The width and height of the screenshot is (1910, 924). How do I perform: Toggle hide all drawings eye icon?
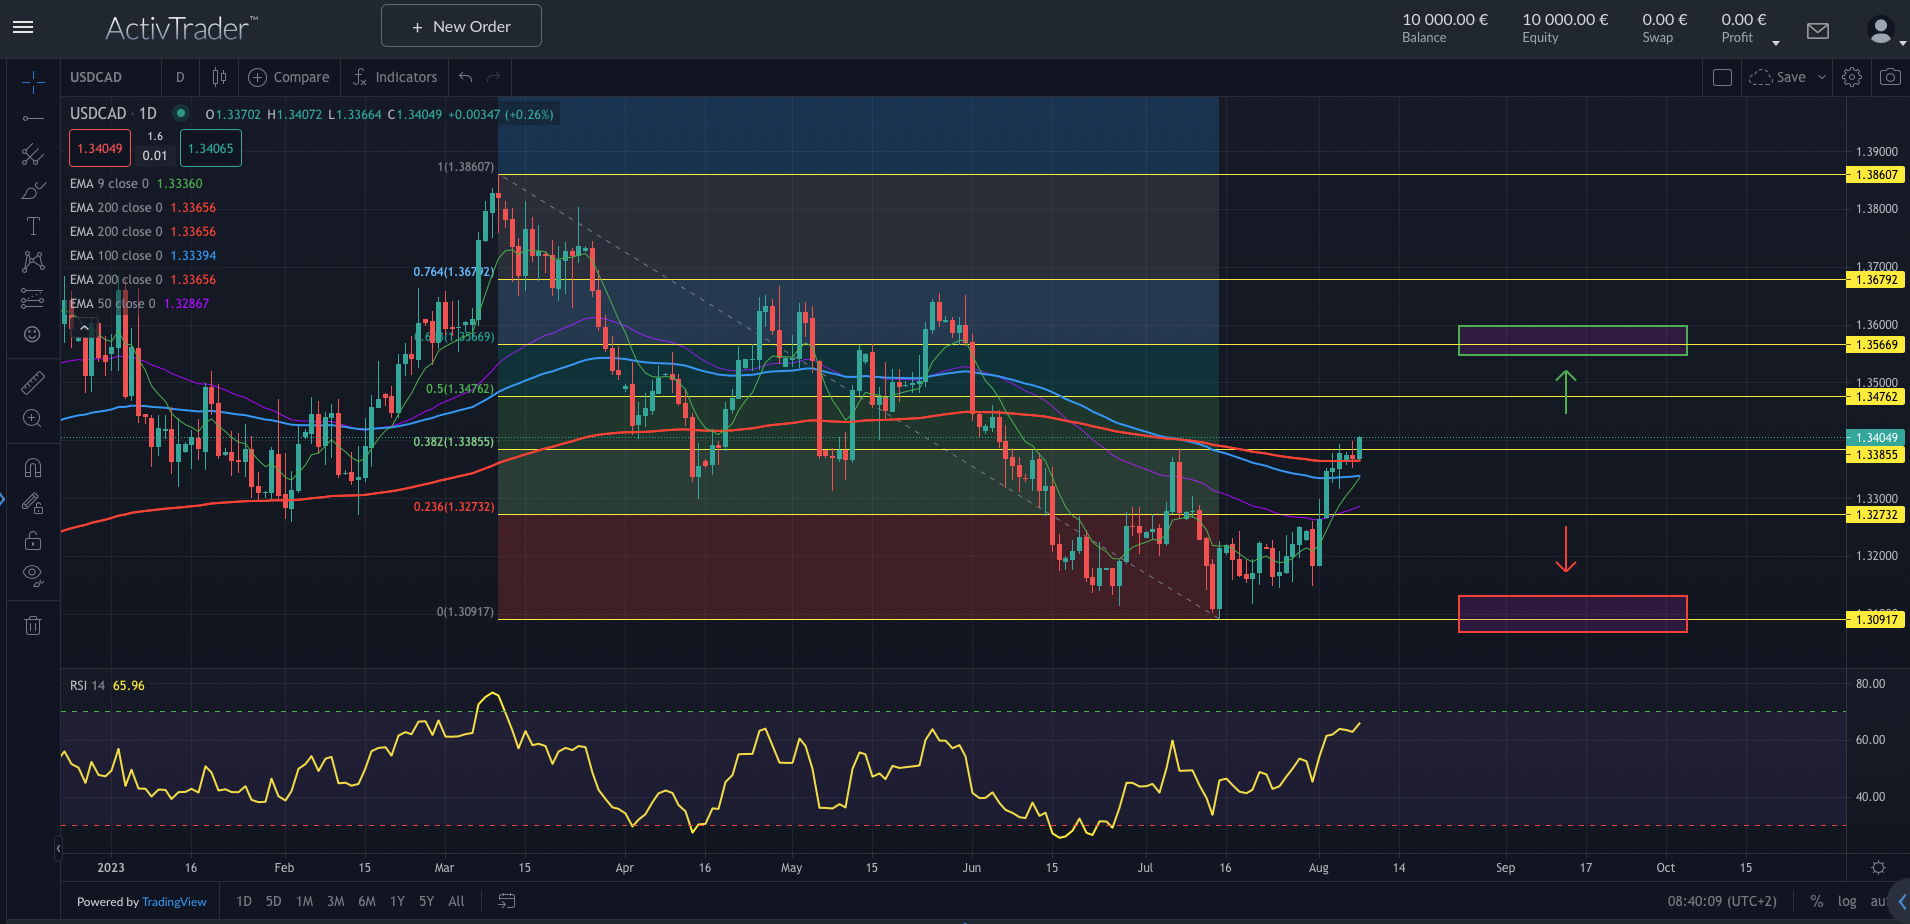33,575
